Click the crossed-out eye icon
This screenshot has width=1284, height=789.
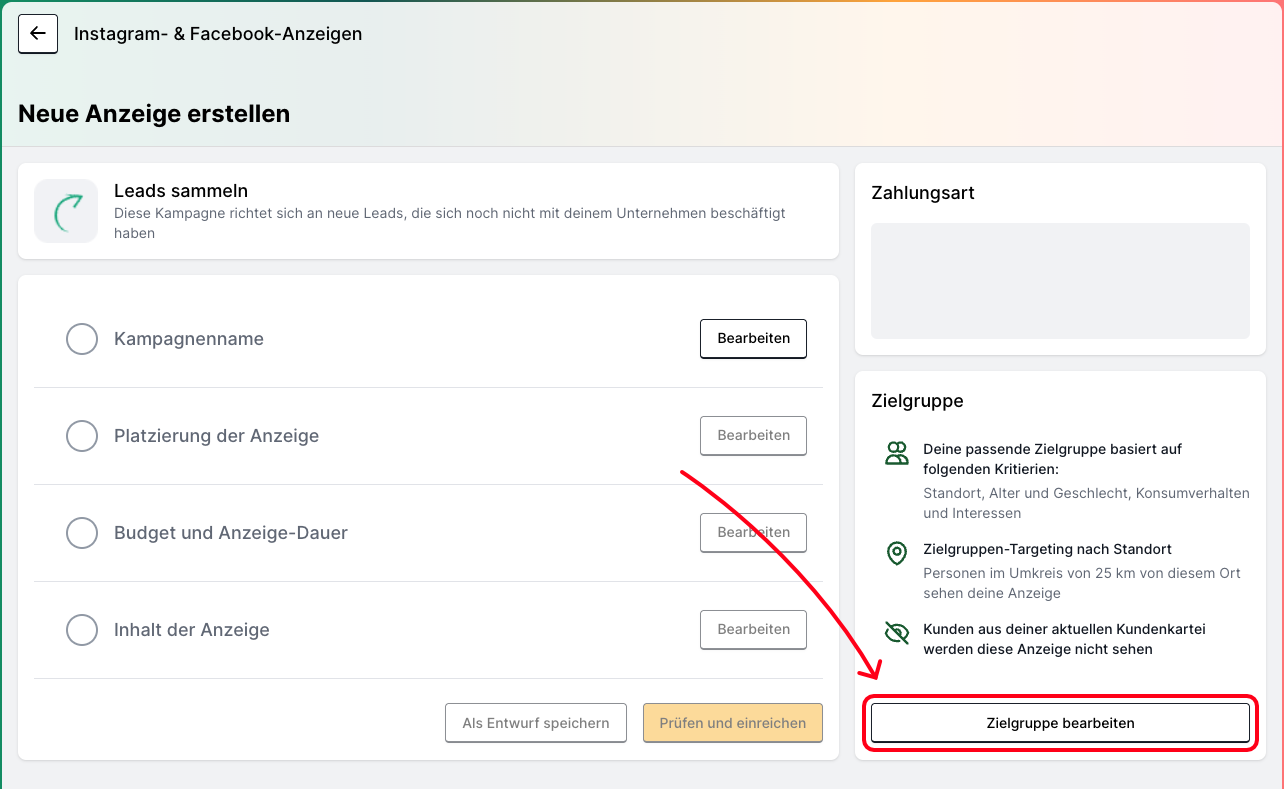[897, 633]
